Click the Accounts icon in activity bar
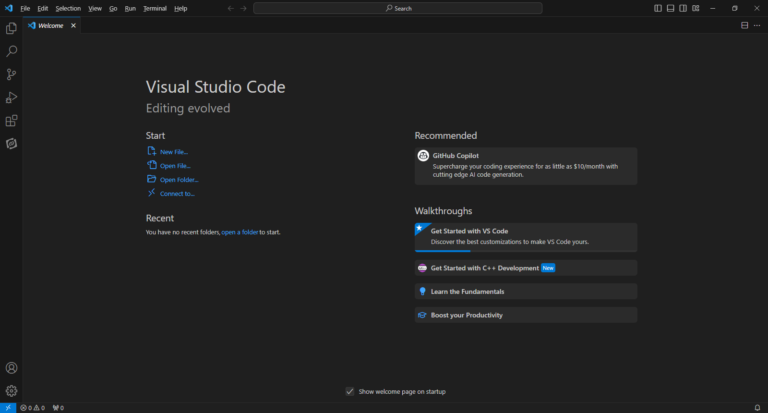Viewport: 768px width, 413px height. (x=11, y=368)
